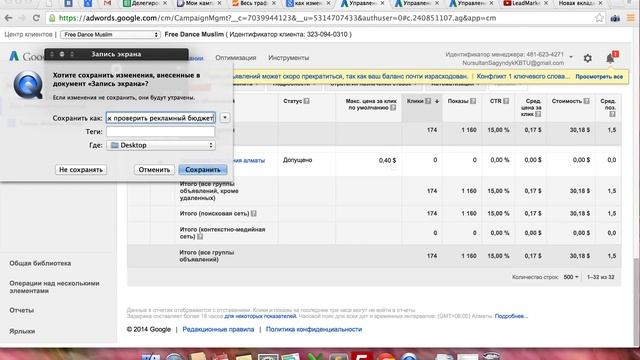Click the Отменить button
This screenshot has width=640, height=360.
click(154, 170)
